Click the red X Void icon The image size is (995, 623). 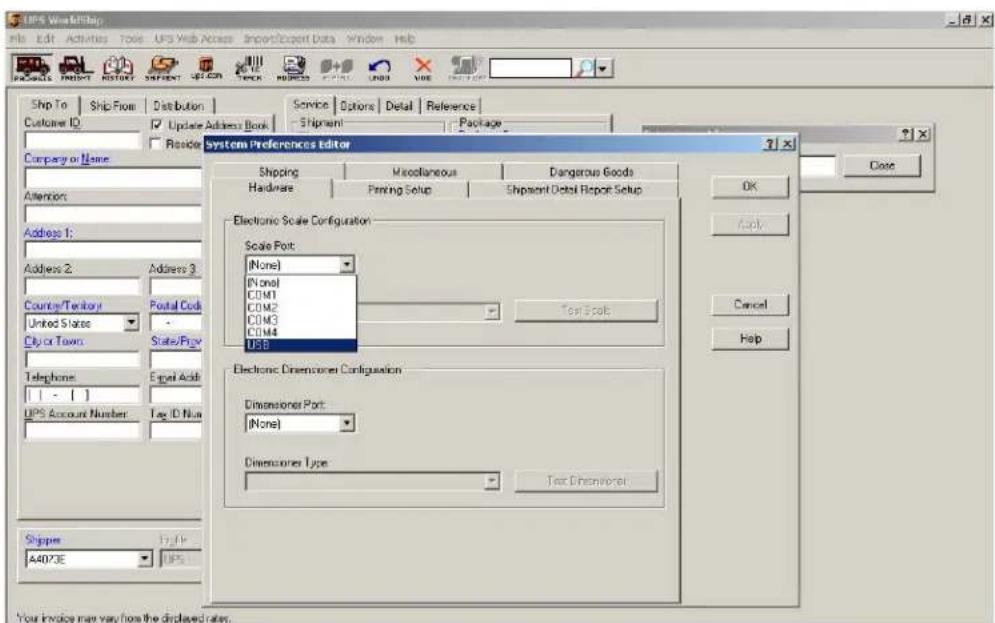[x=423, y=68]
